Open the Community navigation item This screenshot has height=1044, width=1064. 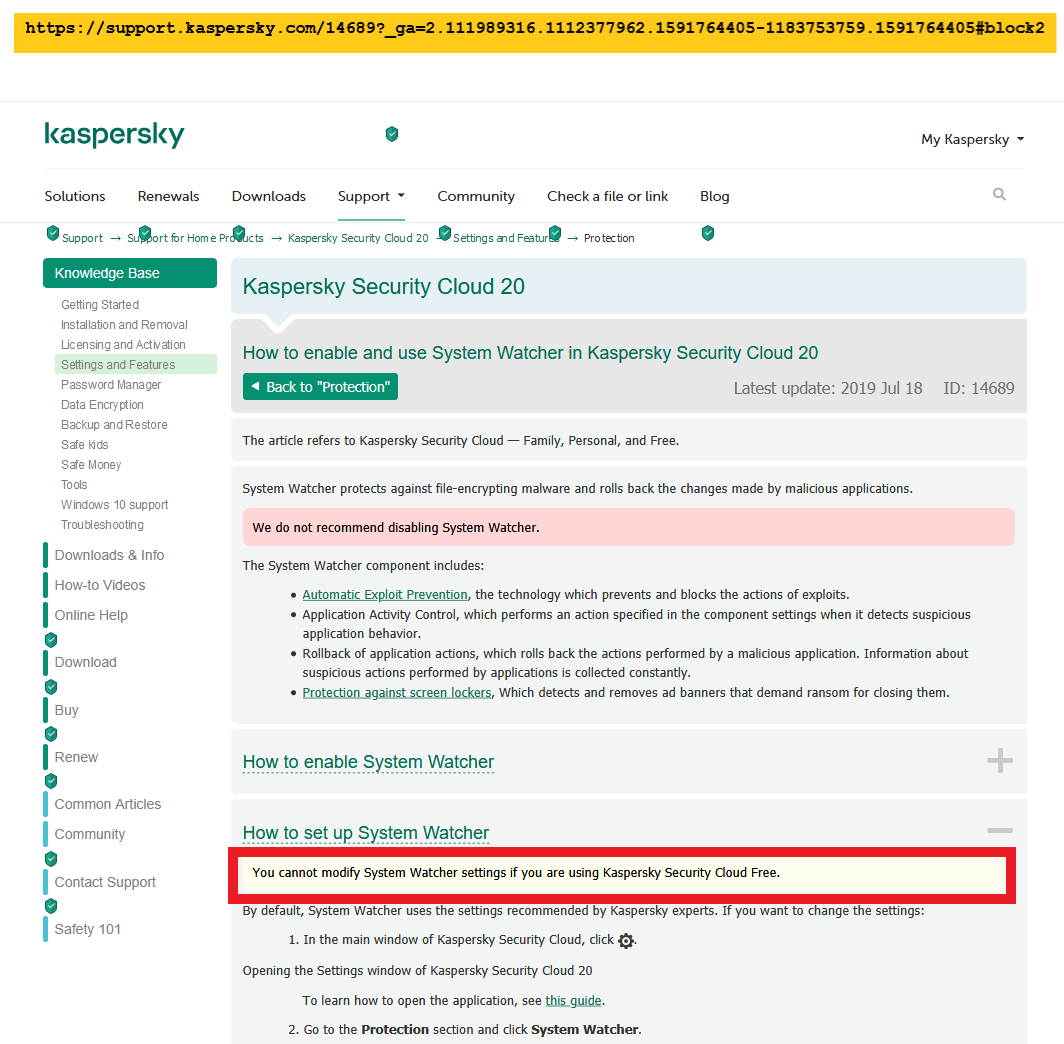[x=476, y=196]
